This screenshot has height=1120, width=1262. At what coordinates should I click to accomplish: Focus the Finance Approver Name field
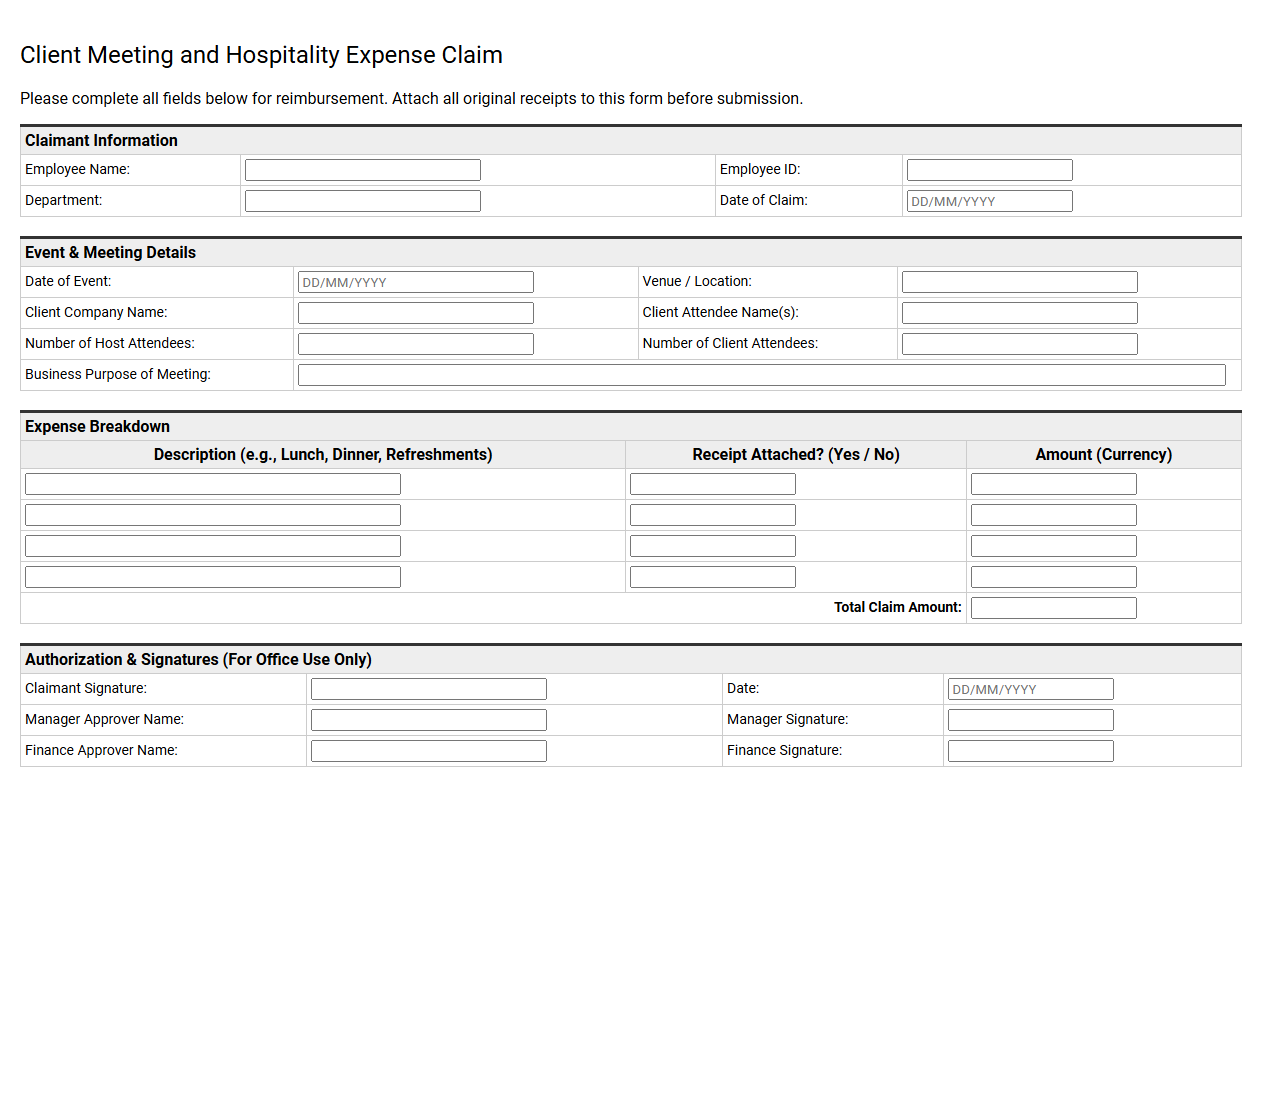tap(429, 751)
